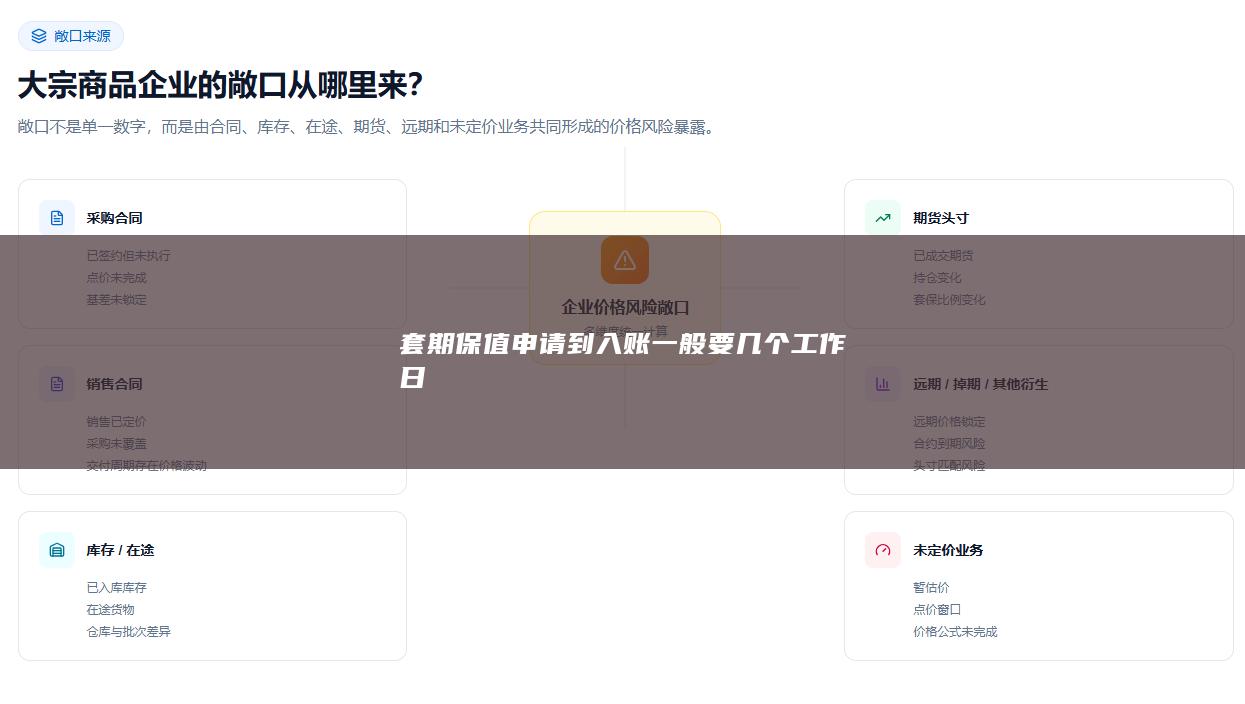This screenshot has height=704, width=1245.
Task: Click the subtitle starting 敞口不是单一数字
Action: pos(368,127)
